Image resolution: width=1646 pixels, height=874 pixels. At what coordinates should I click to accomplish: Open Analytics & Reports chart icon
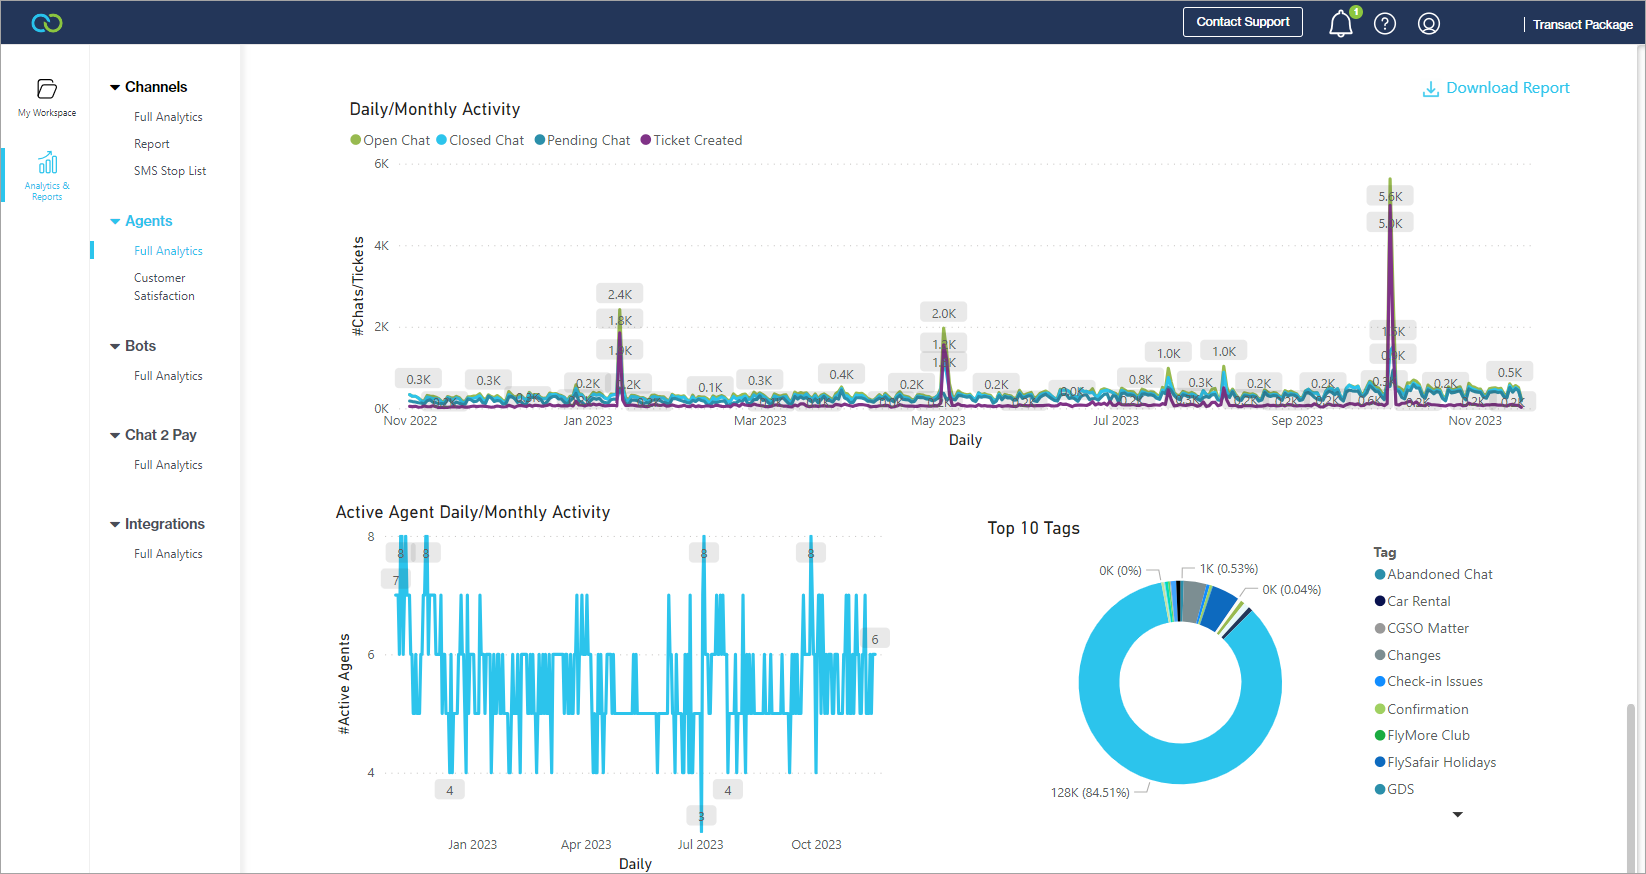(x=47, y=162)
